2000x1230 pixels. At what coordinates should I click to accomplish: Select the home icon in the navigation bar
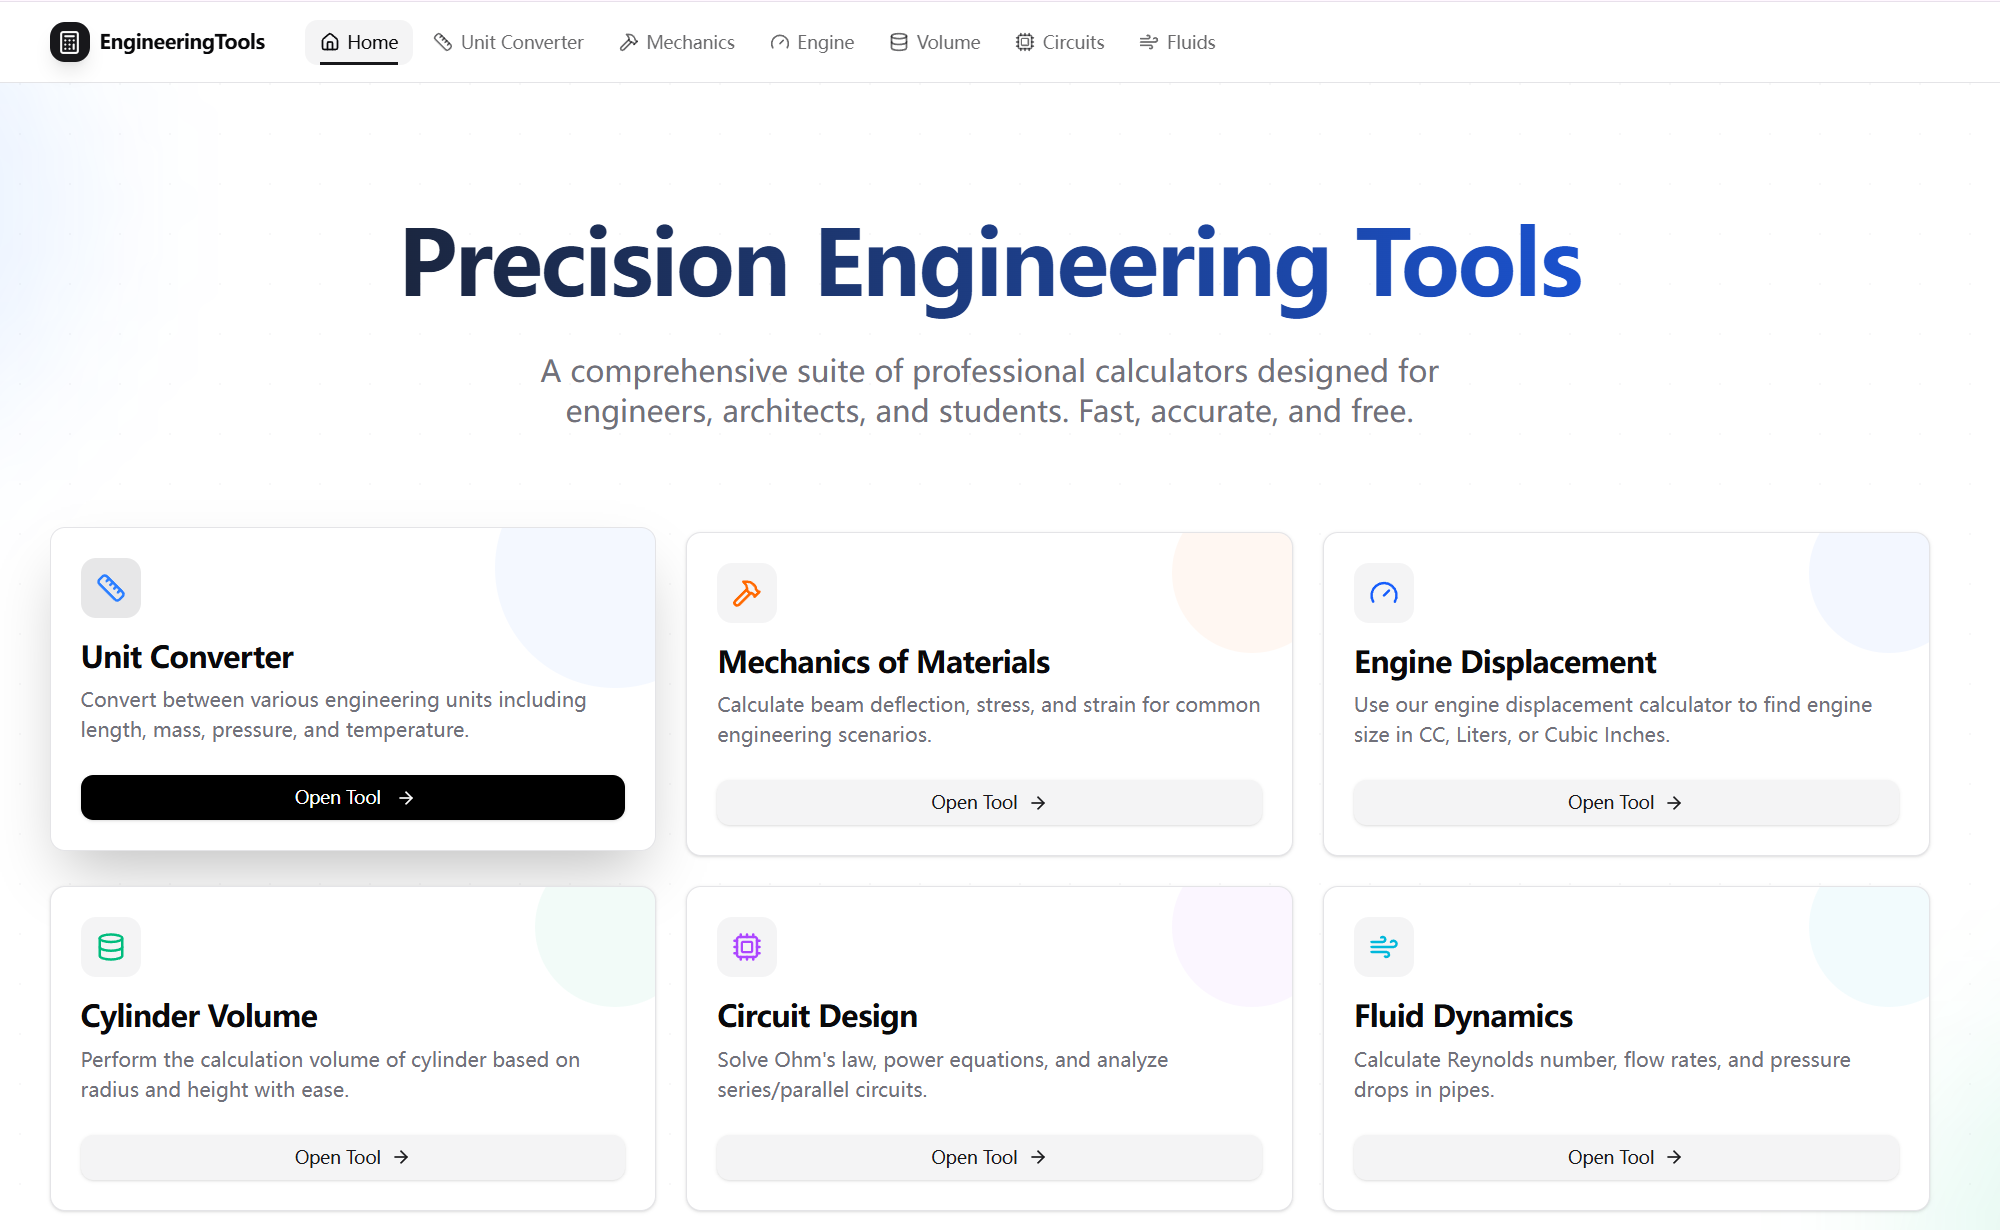329,42
